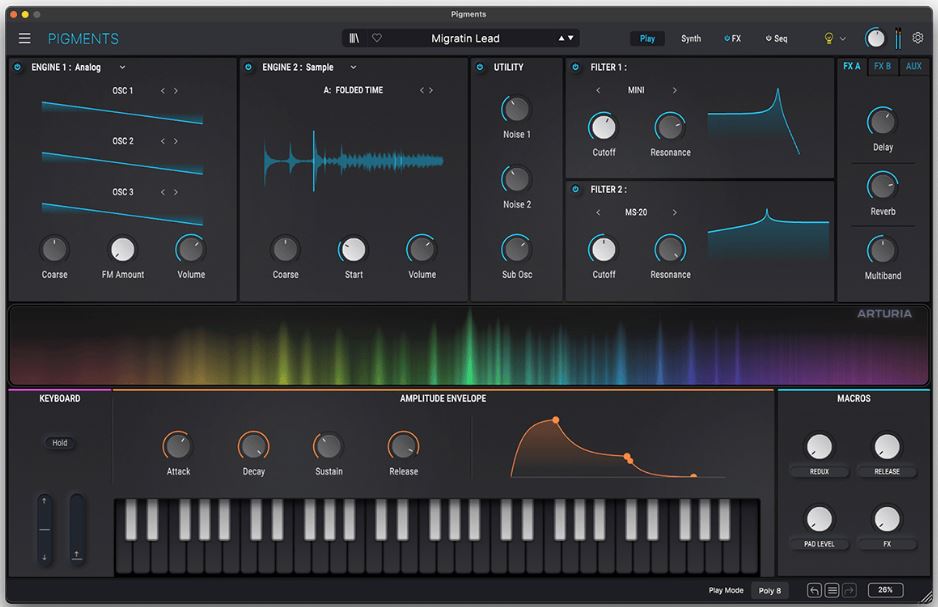This screenshot has height=607, width=938.
Task: Toggle Filter 2 power button
Action: tap(575, 189)
